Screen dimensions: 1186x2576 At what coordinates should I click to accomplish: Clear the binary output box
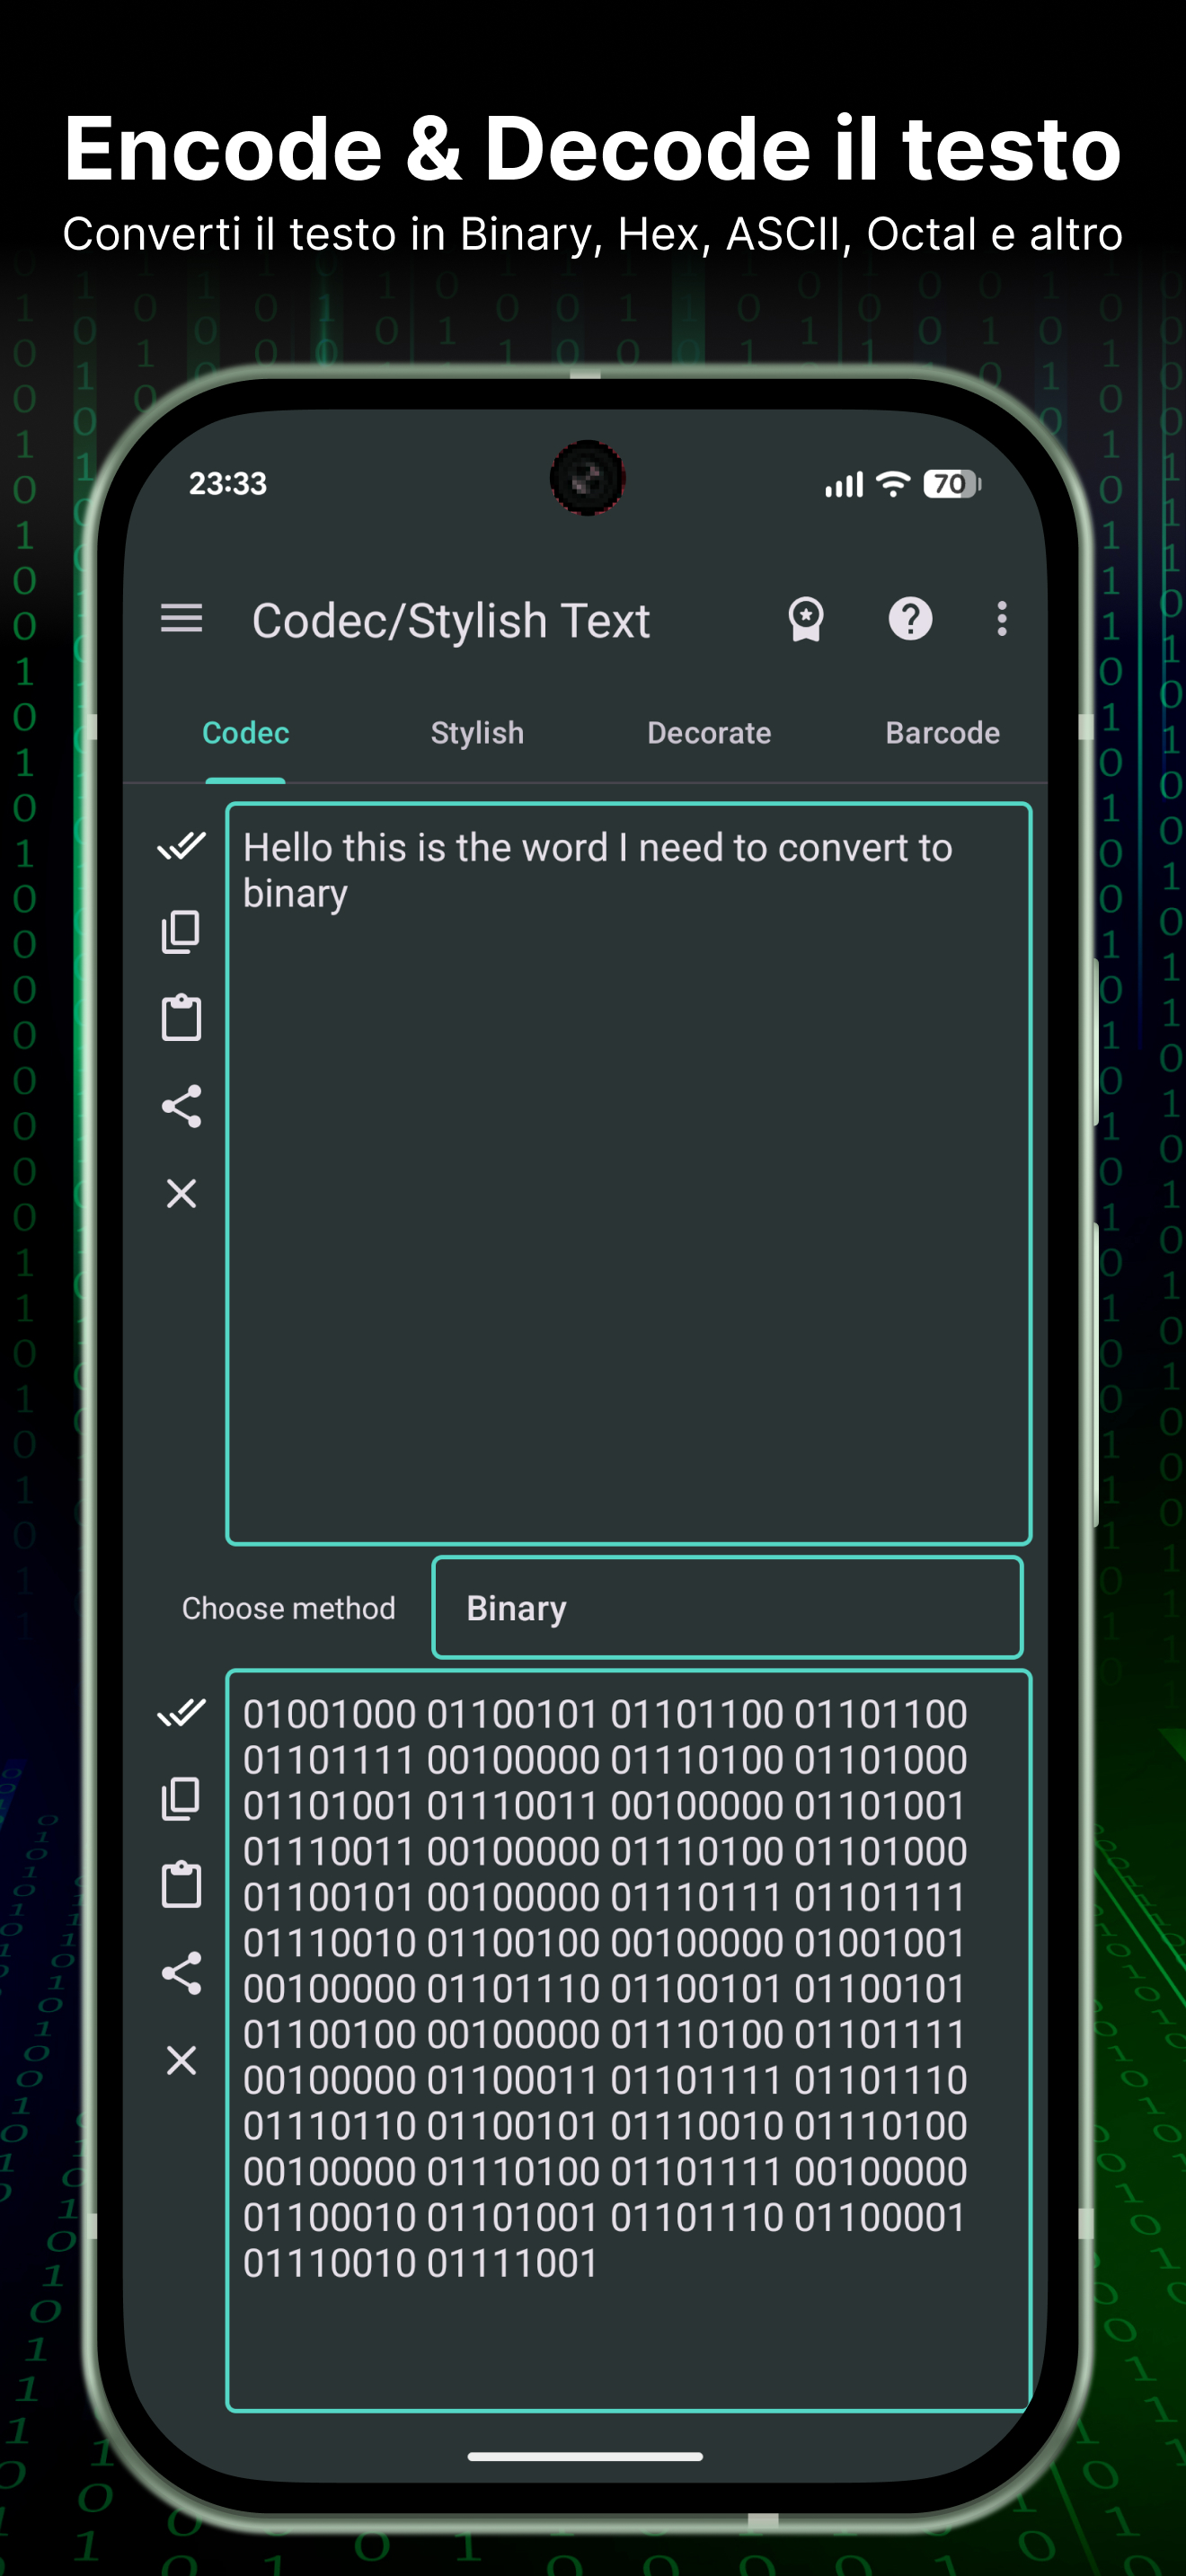pyautogui.click(x=181, y=2060)
